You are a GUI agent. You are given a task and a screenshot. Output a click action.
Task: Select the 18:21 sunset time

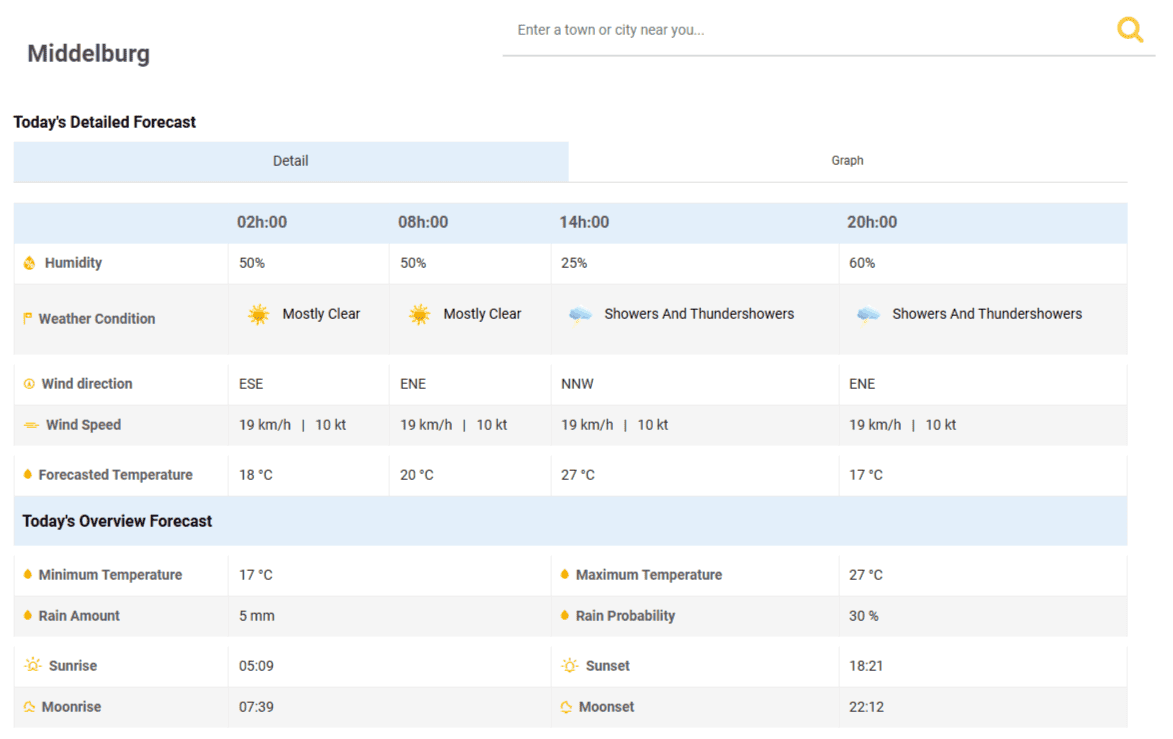[x=866, y=666]
